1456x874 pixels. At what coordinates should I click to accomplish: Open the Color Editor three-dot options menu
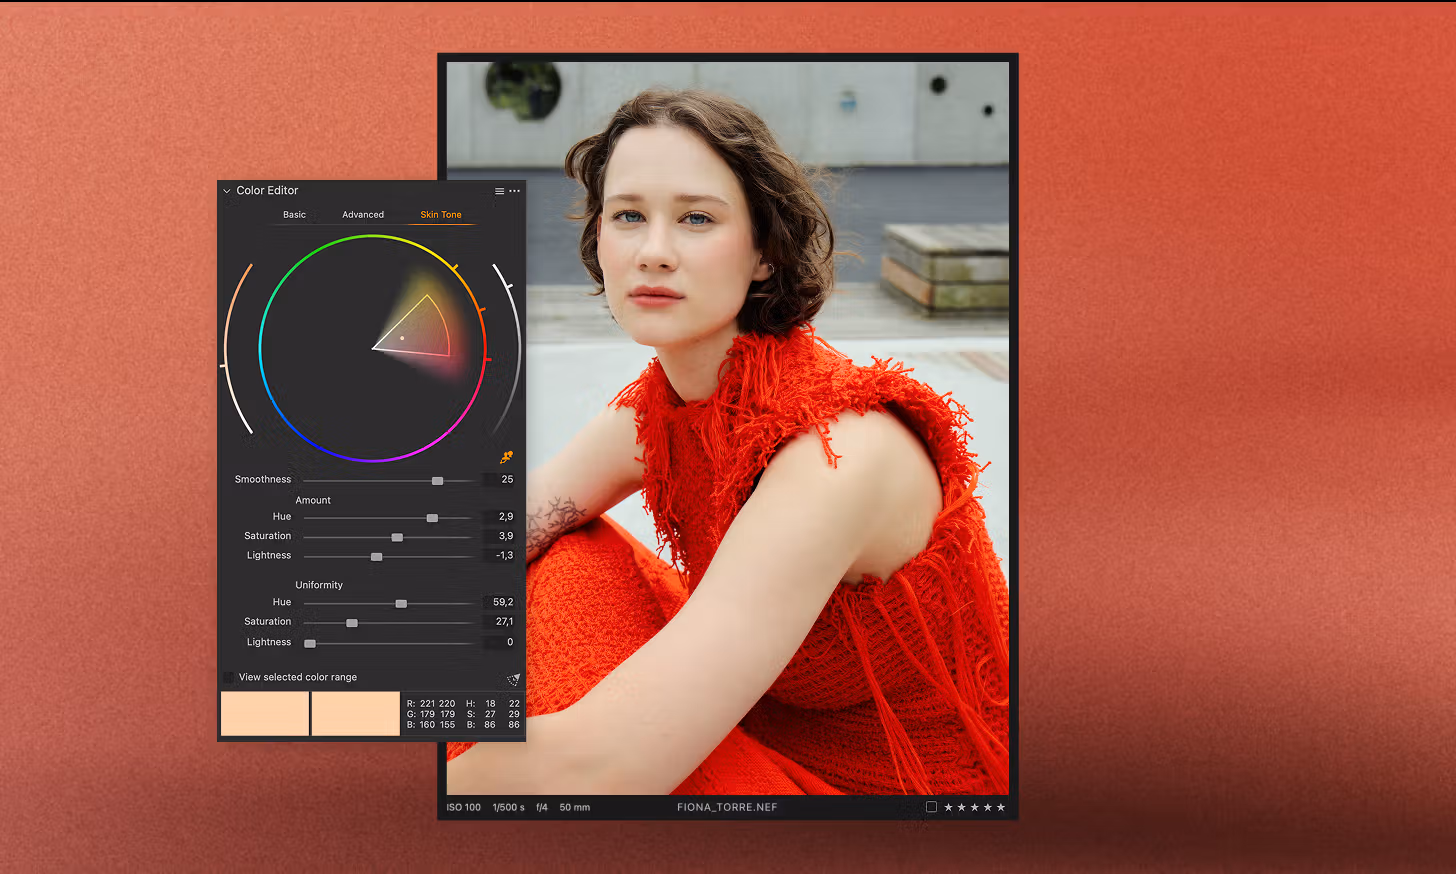click(515, 191)
